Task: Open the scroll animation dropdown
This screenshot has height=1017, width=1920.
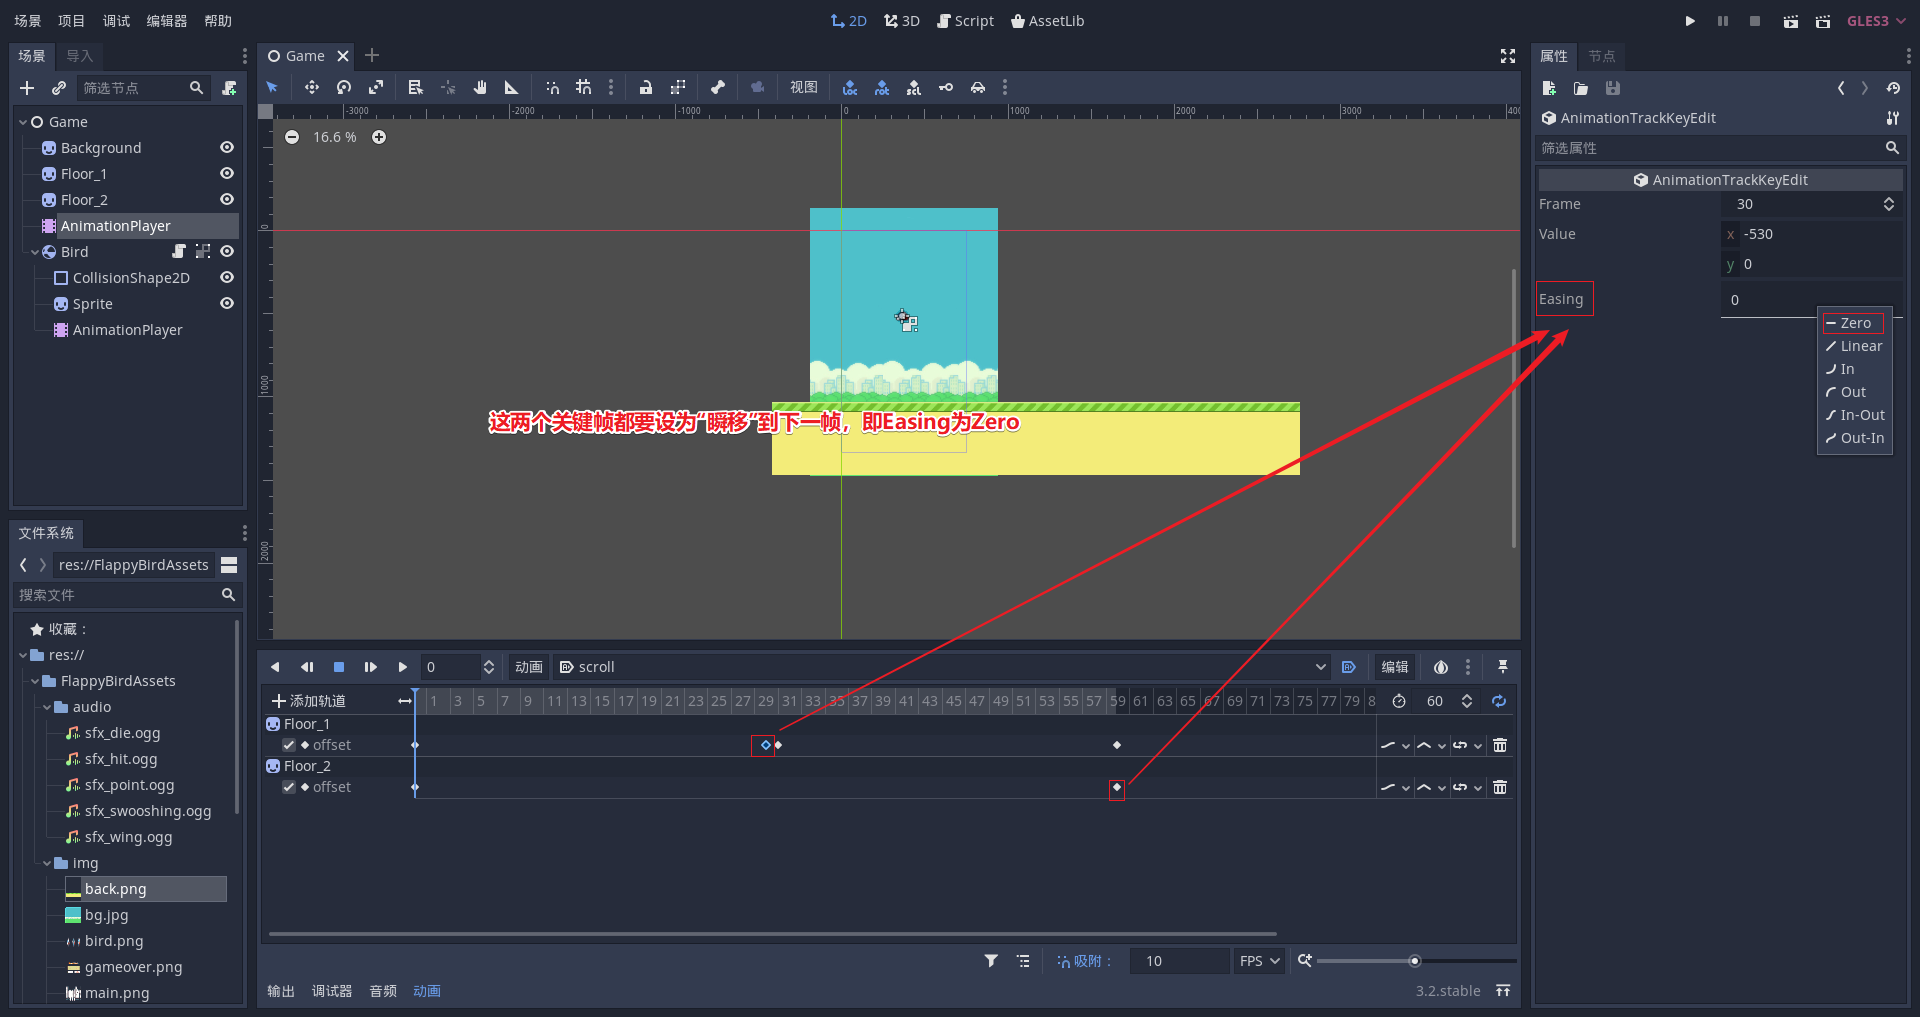Action: 943,667
